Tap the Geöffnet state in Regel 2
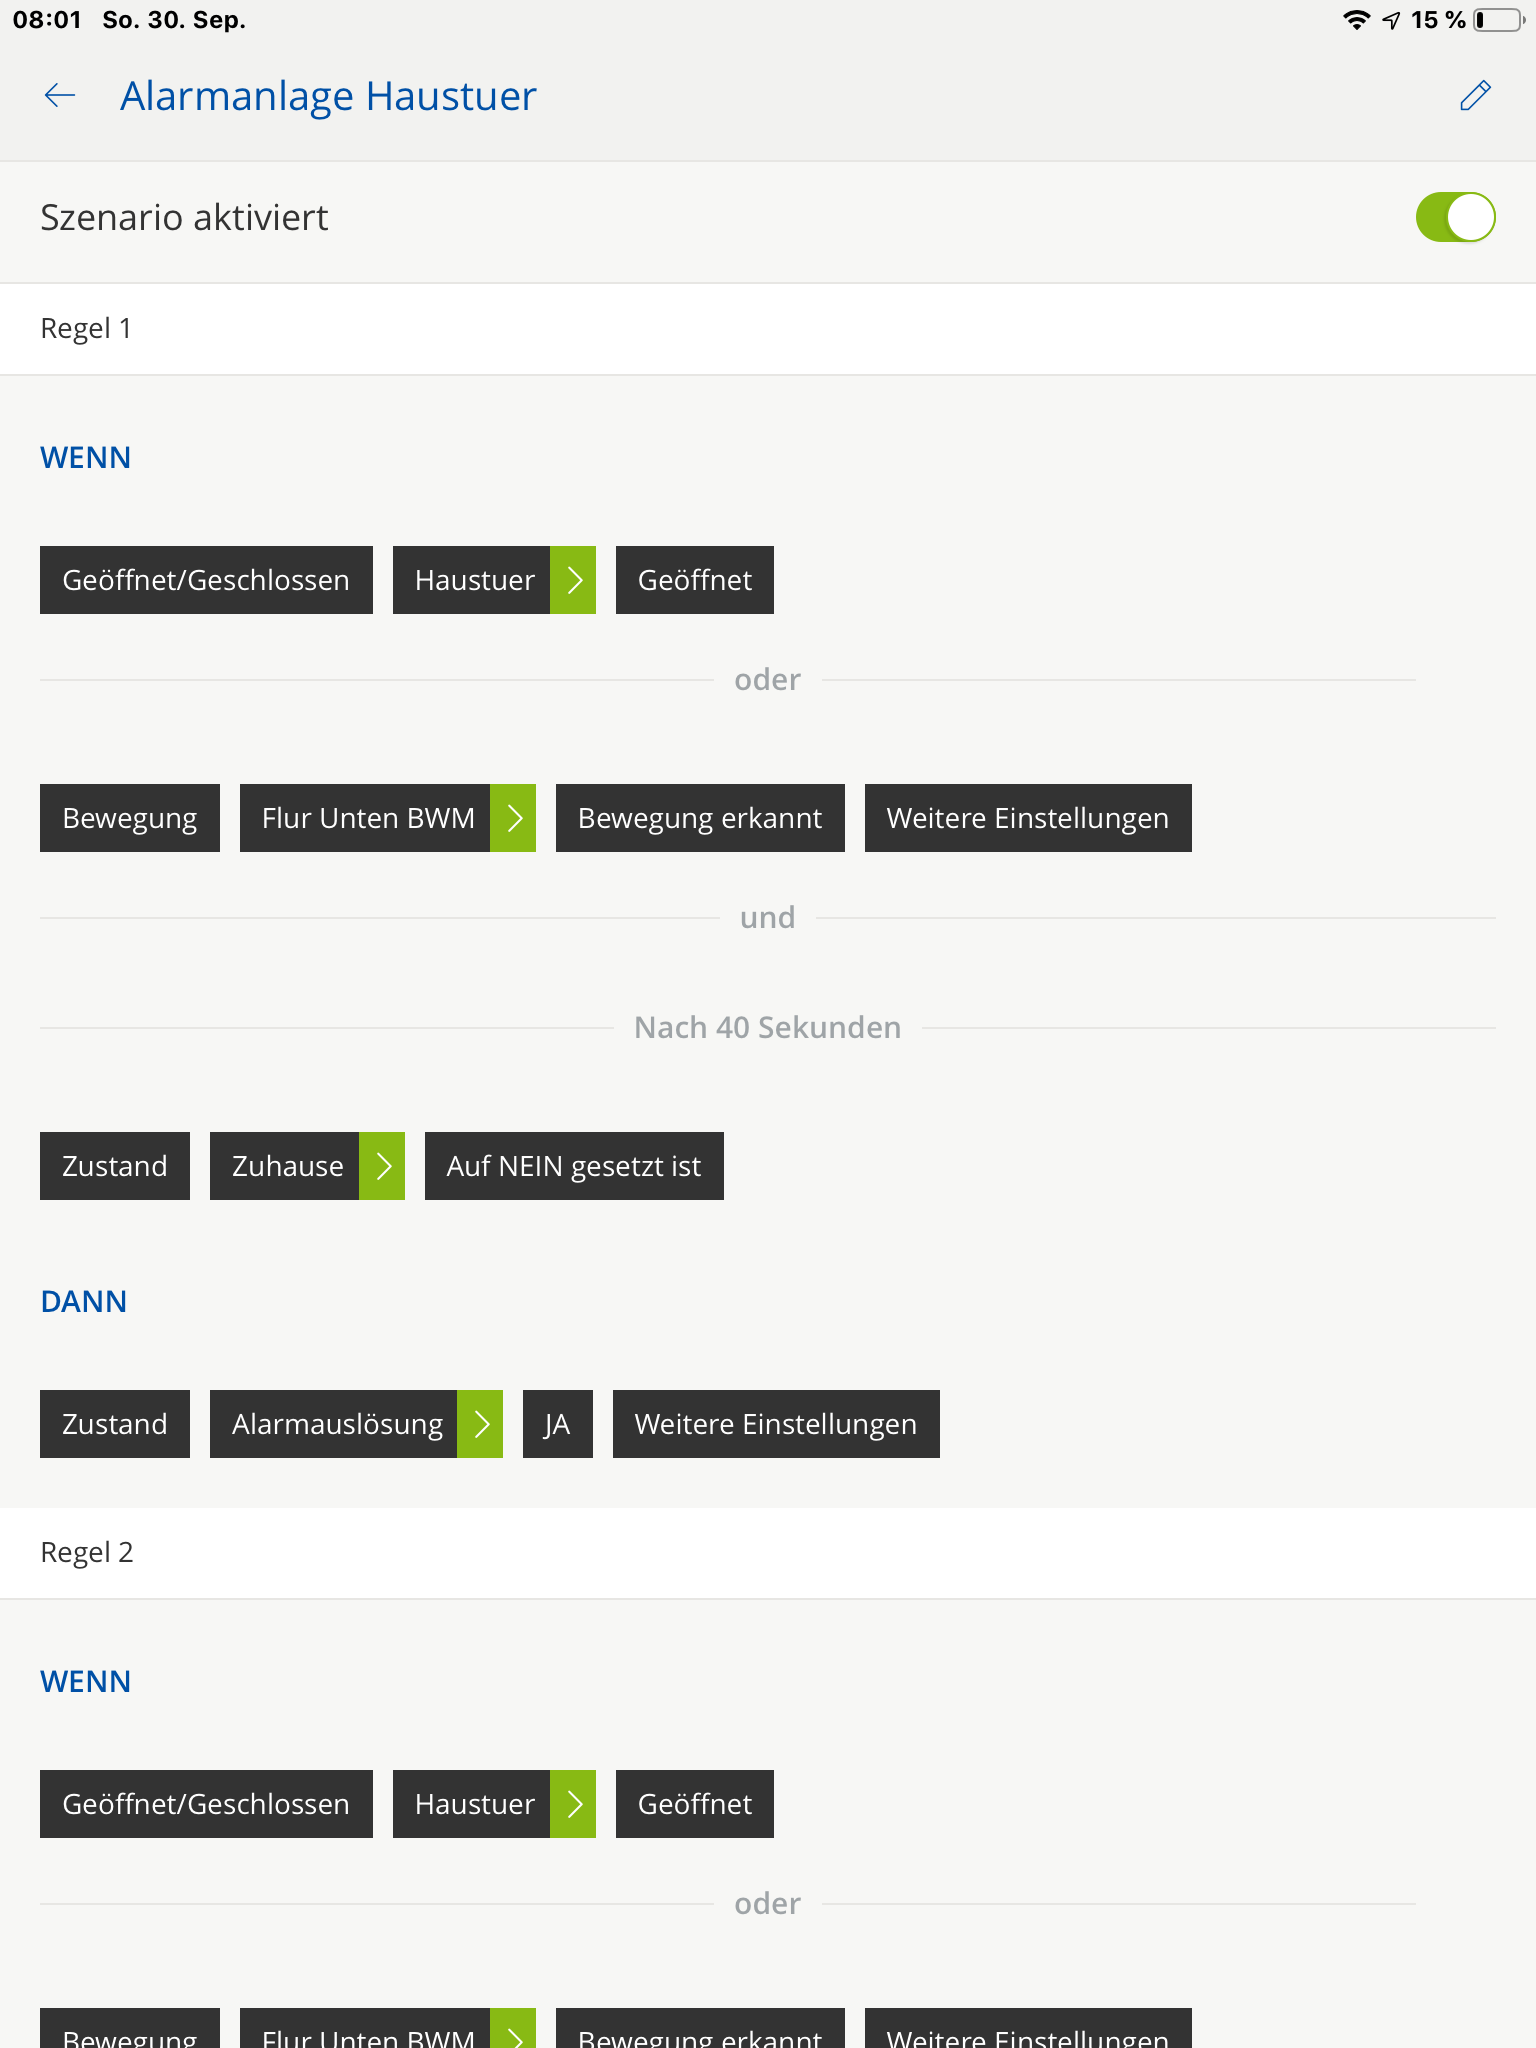The width and height of the screenshot is (1536, 2048). point(694,1804)
